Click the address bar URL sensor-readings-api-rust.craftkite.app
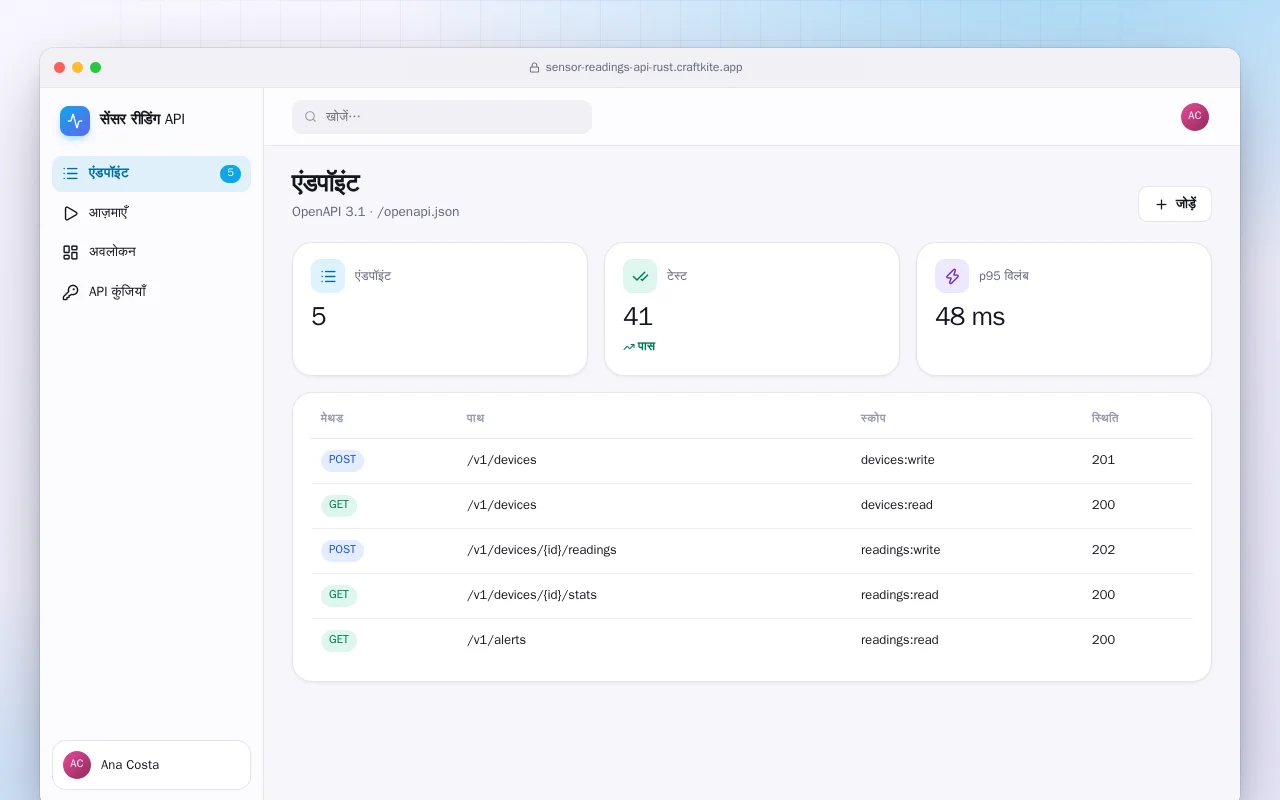Screen dimensions: 1280x800 (644, 68)
